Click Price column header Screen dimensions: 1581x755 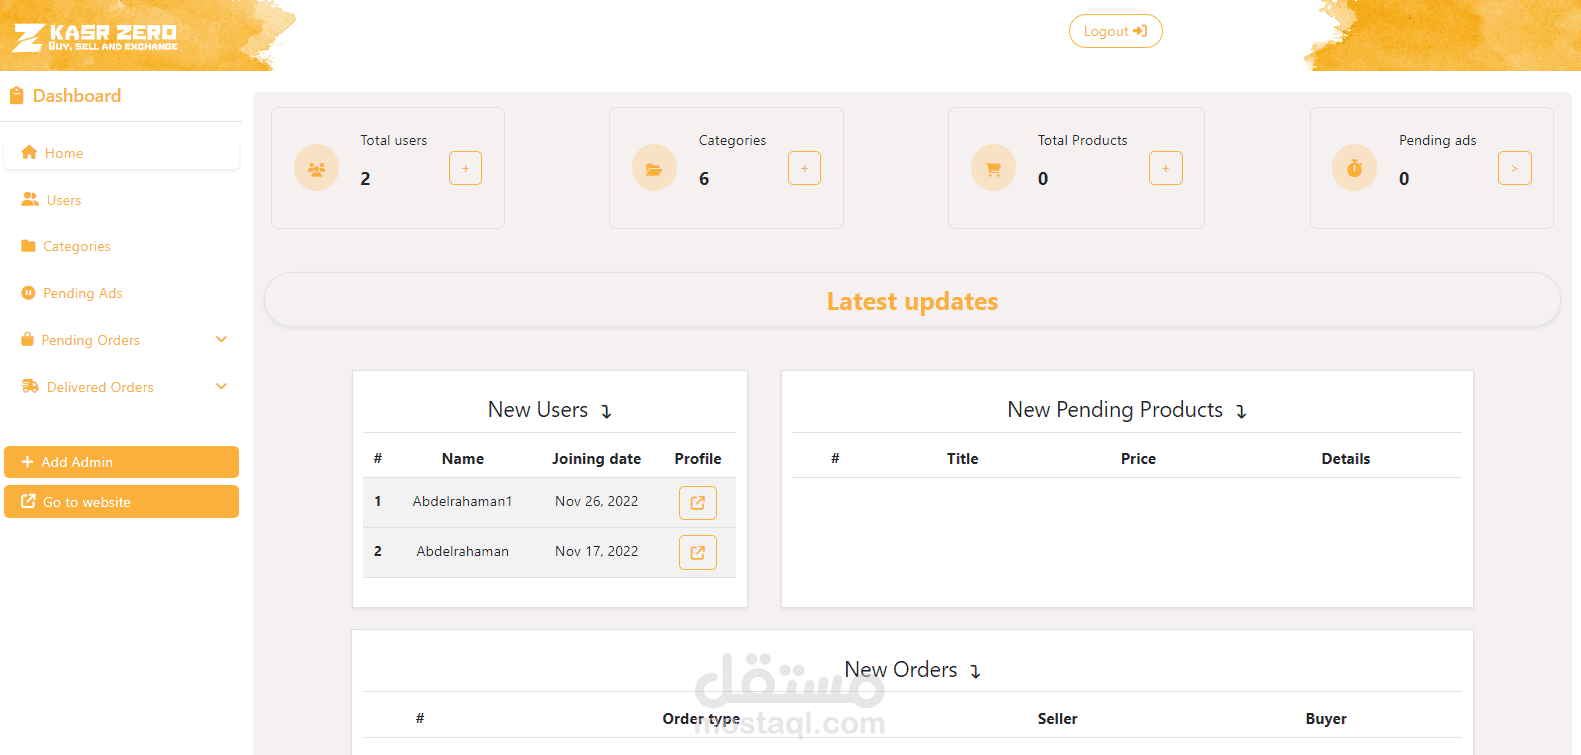1138,459
